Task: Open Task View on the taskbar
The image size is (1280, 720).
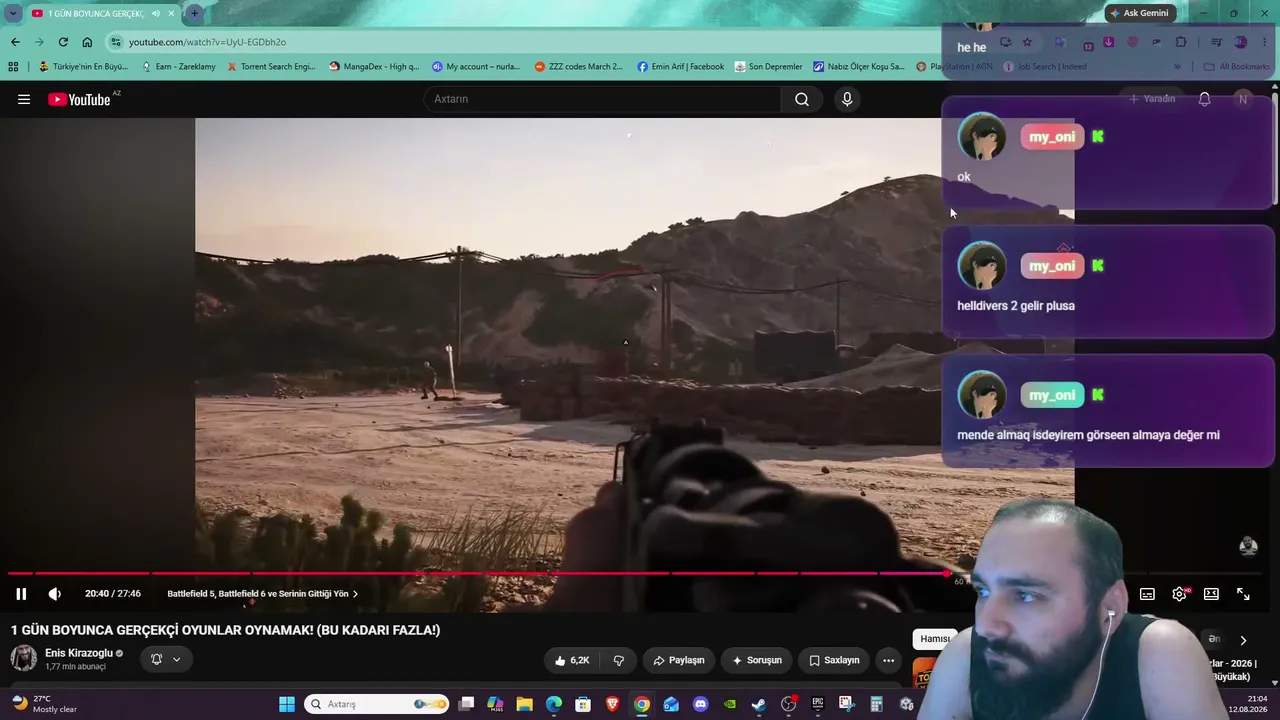Action: click(x=466, y=704)
